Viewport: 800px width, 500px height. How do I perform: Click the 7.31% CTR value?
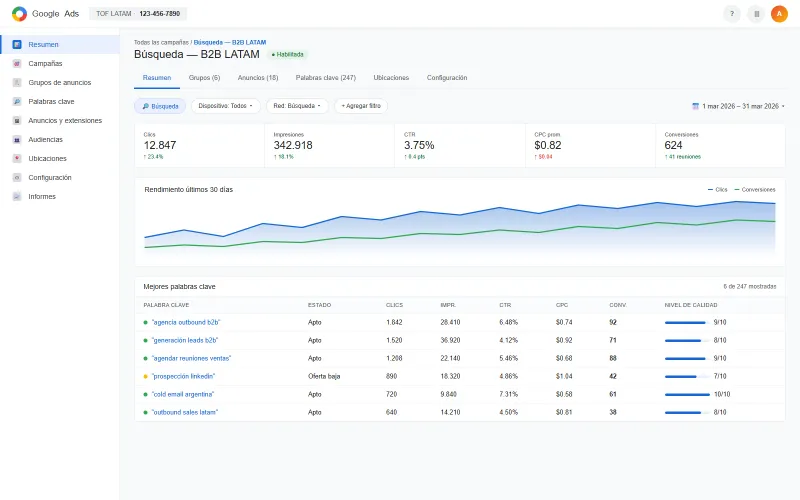508,394
